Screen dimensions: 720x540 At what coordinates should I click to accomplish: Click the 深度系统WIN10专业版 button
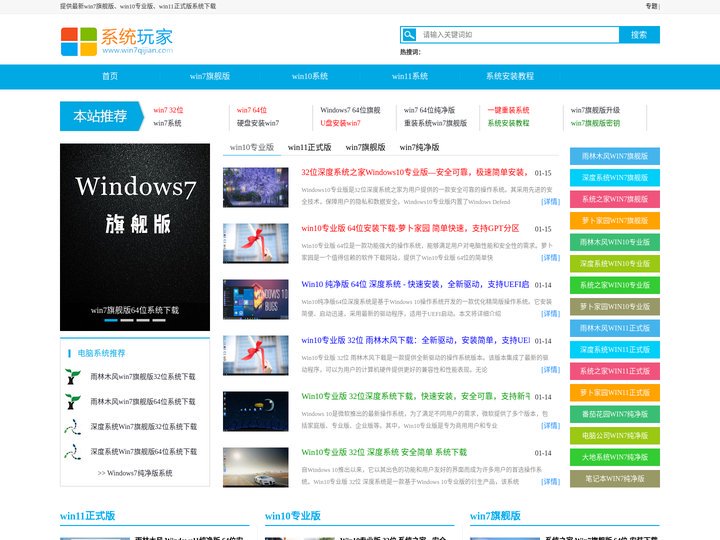[x=615, y=264]
